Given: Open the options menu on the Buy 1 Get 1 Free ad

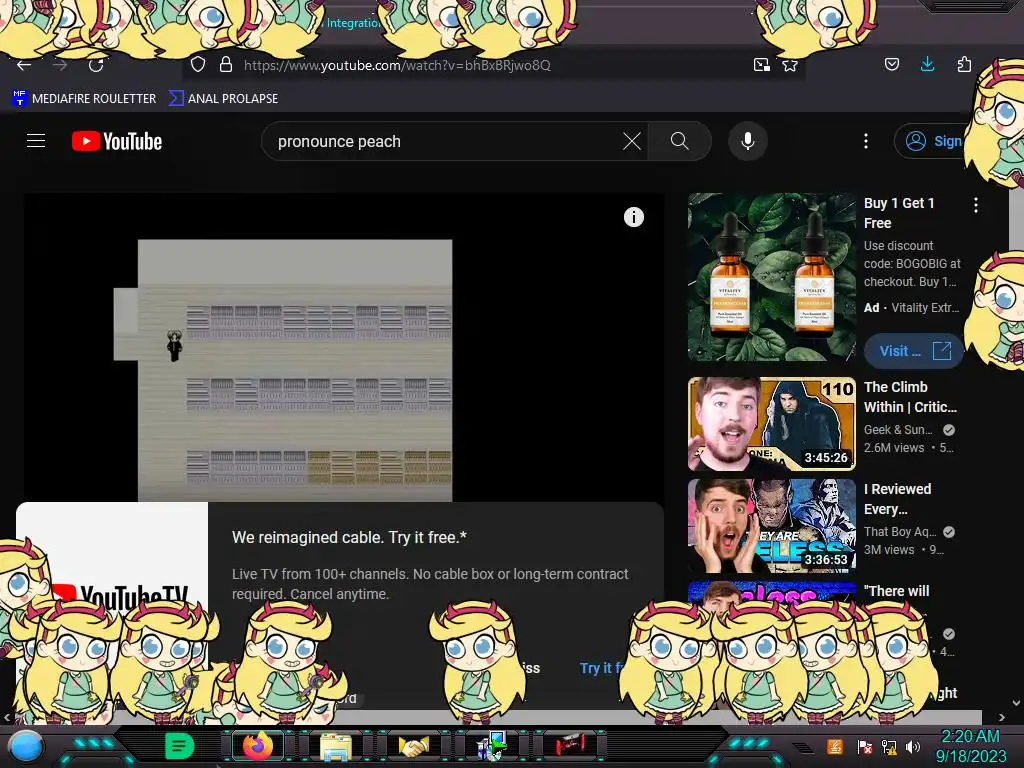Looking at the screenshot, I should (x=976, y=205).
